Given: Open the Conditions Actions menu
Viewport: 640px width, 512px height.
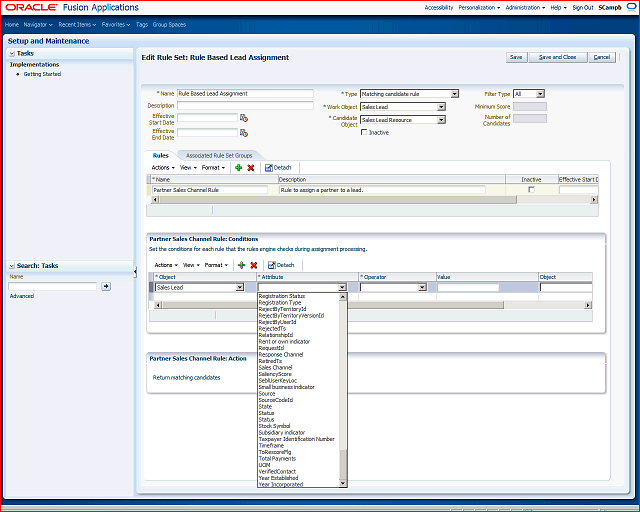Looking at the screenshot, I should coord(166,265).
